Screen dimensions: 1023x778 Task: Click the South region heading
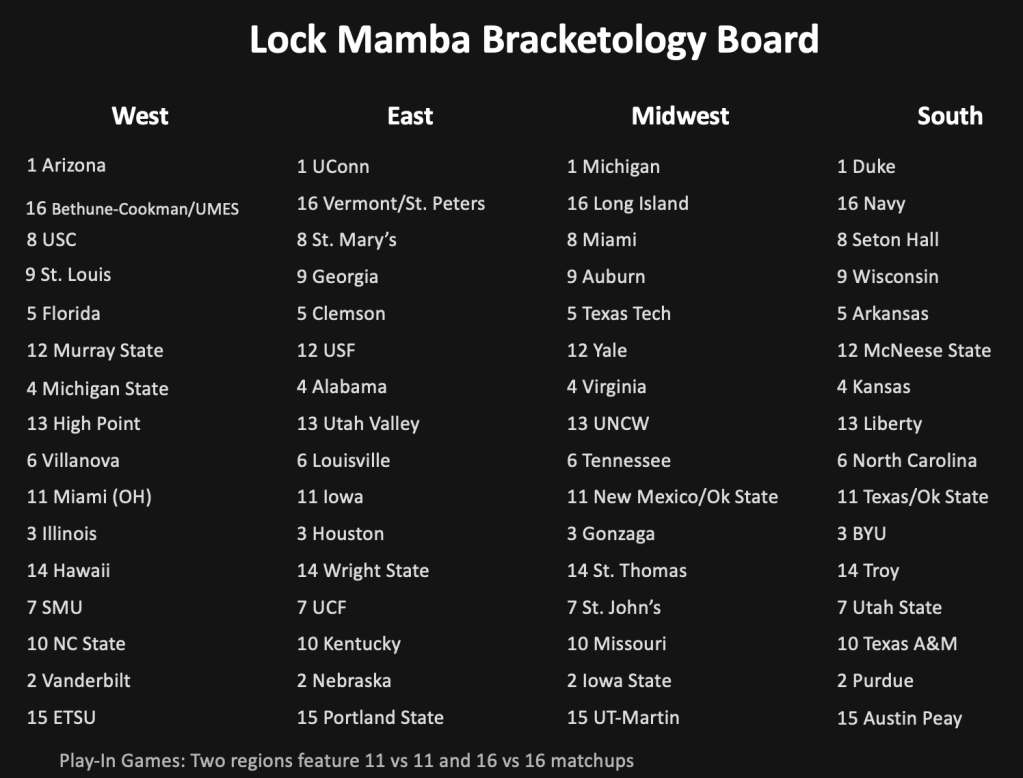tap(950, 116)
